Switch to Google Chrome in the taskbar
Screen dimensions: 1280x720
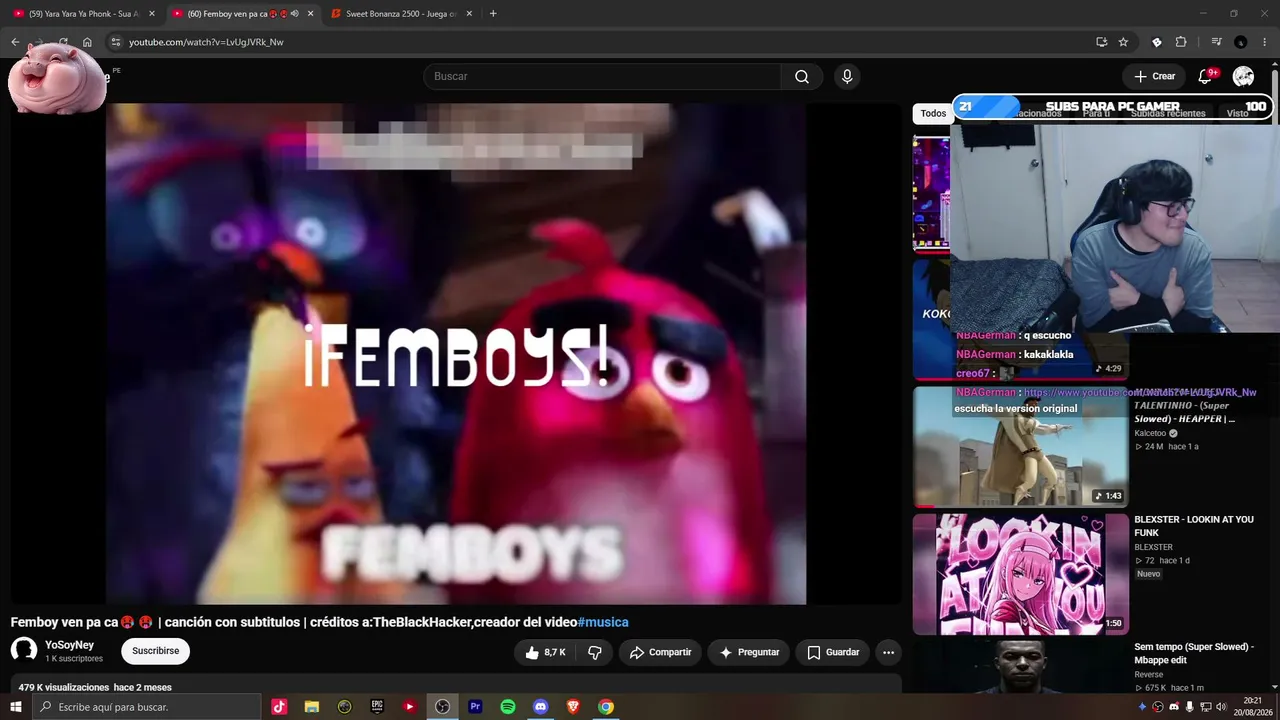pos(606,707)
